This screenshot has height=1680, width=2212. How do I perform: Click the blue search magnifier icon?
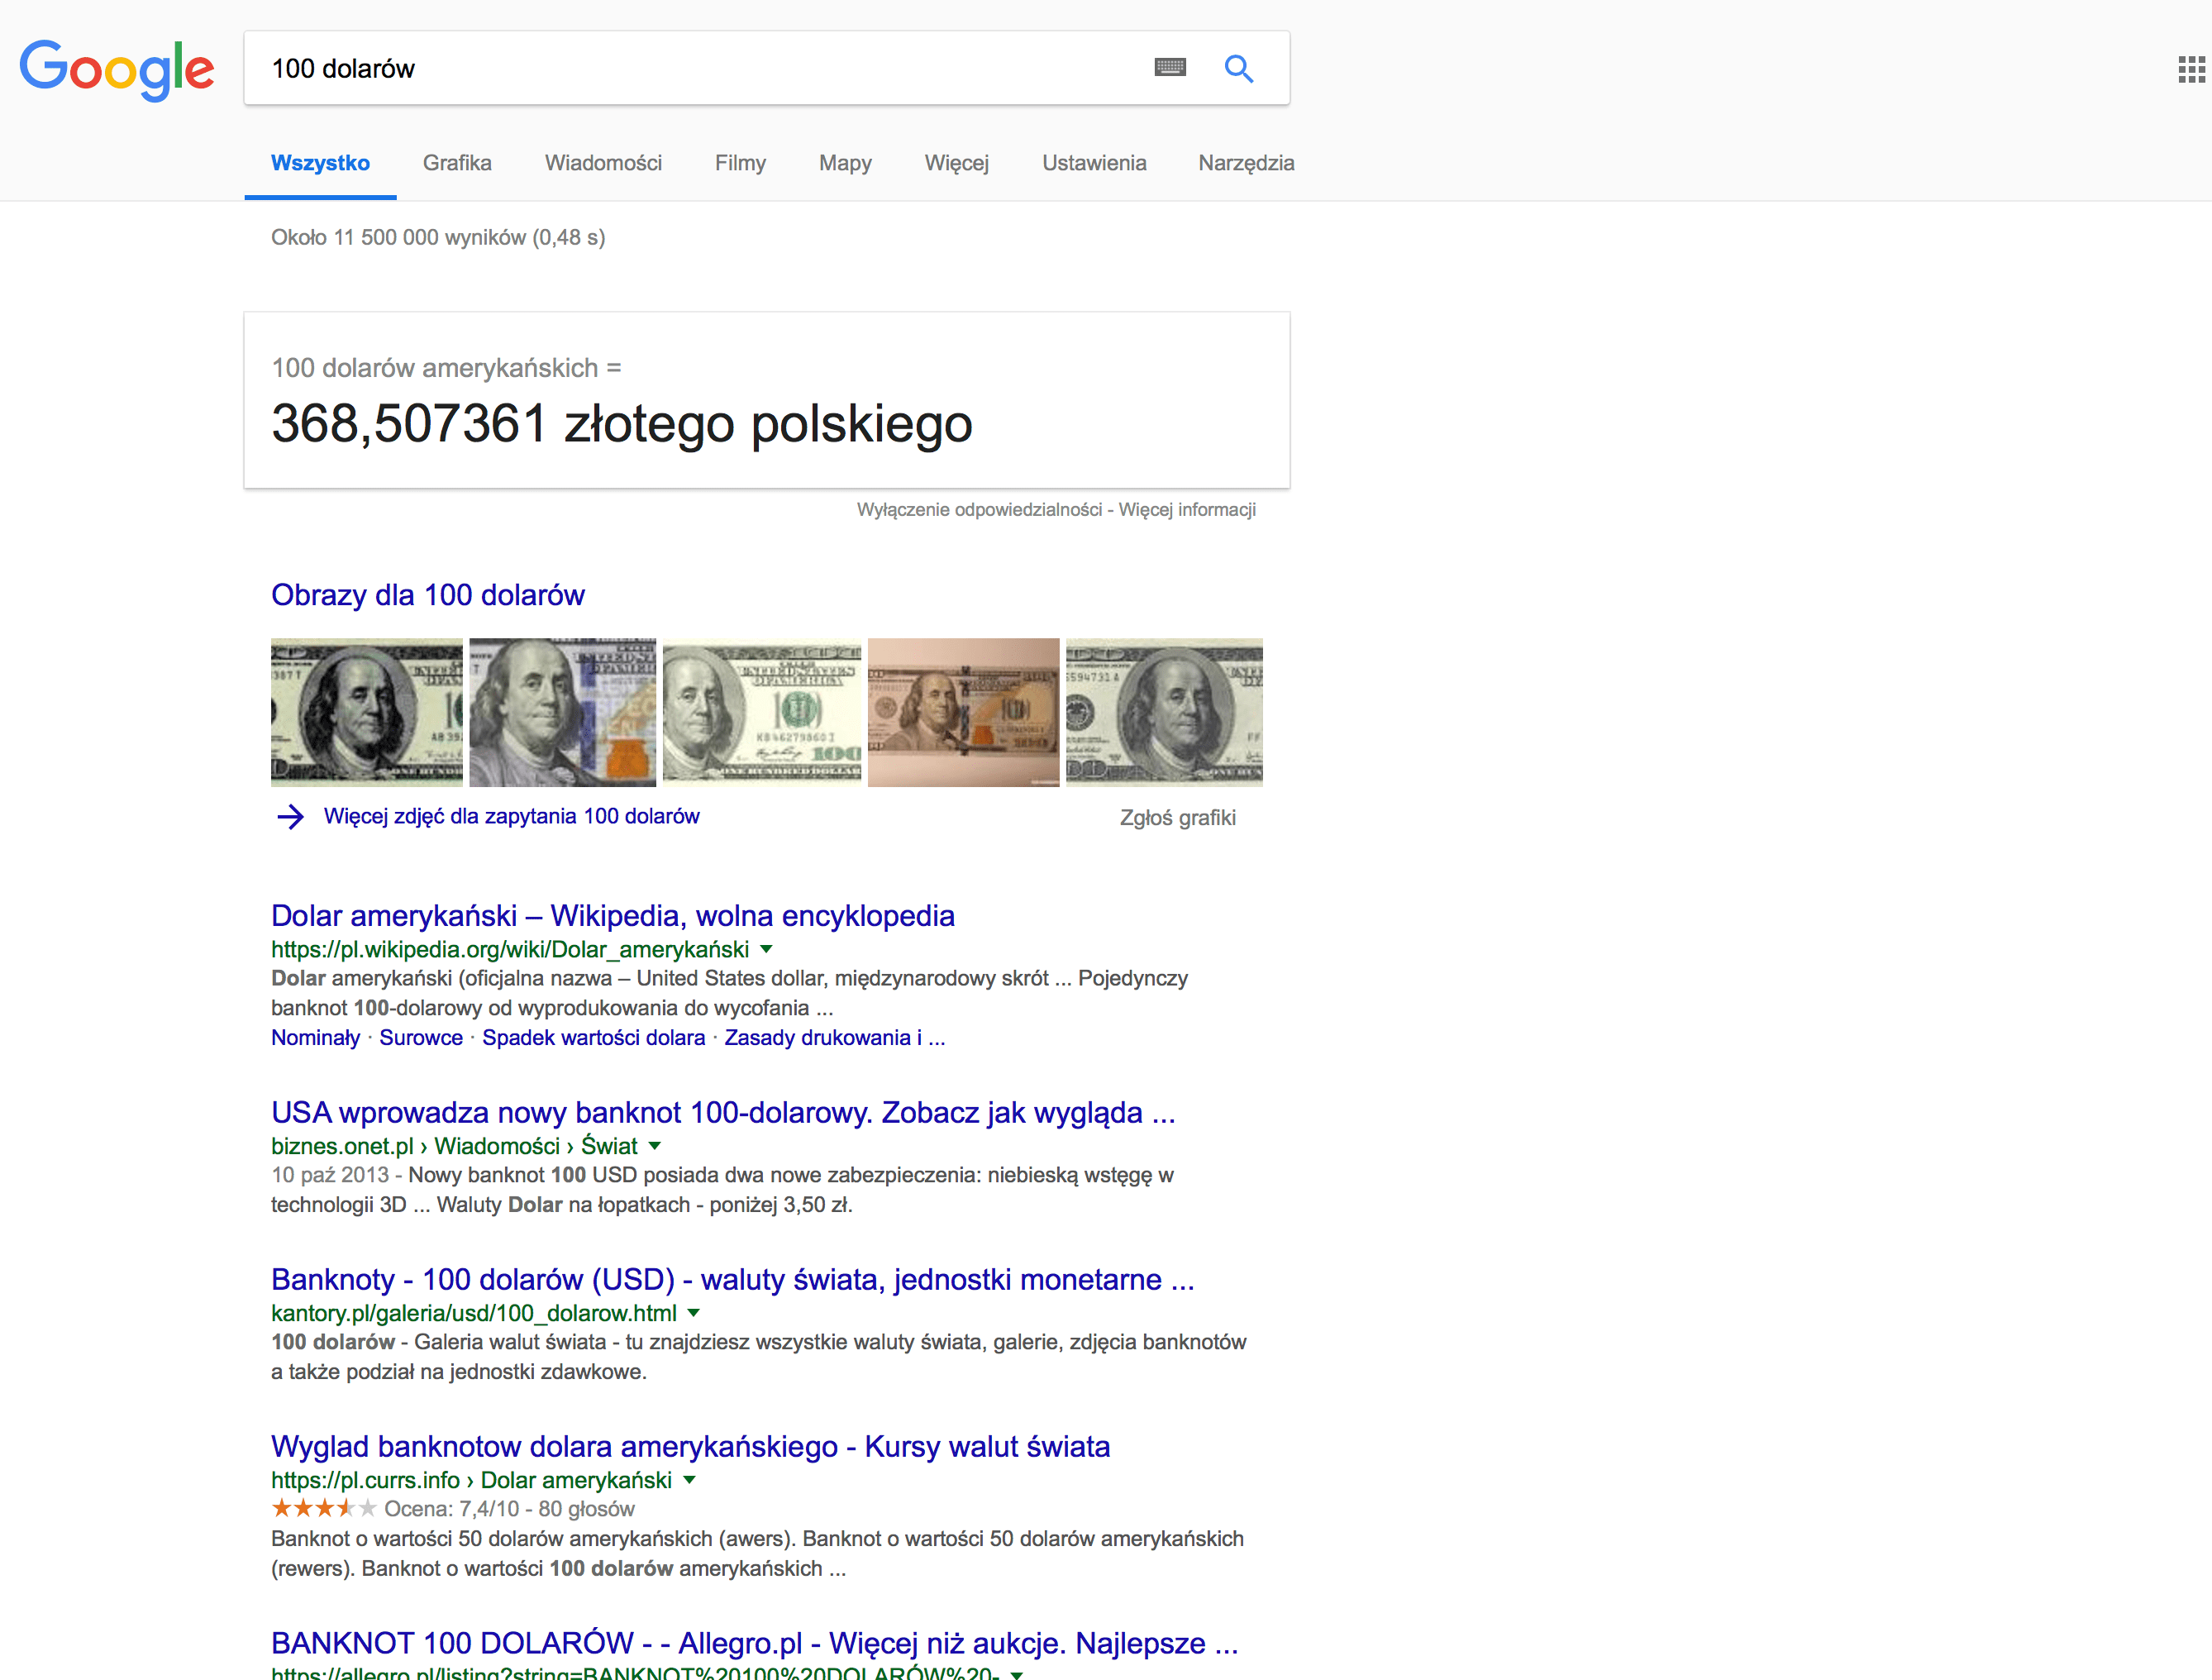click(1239, 68)
